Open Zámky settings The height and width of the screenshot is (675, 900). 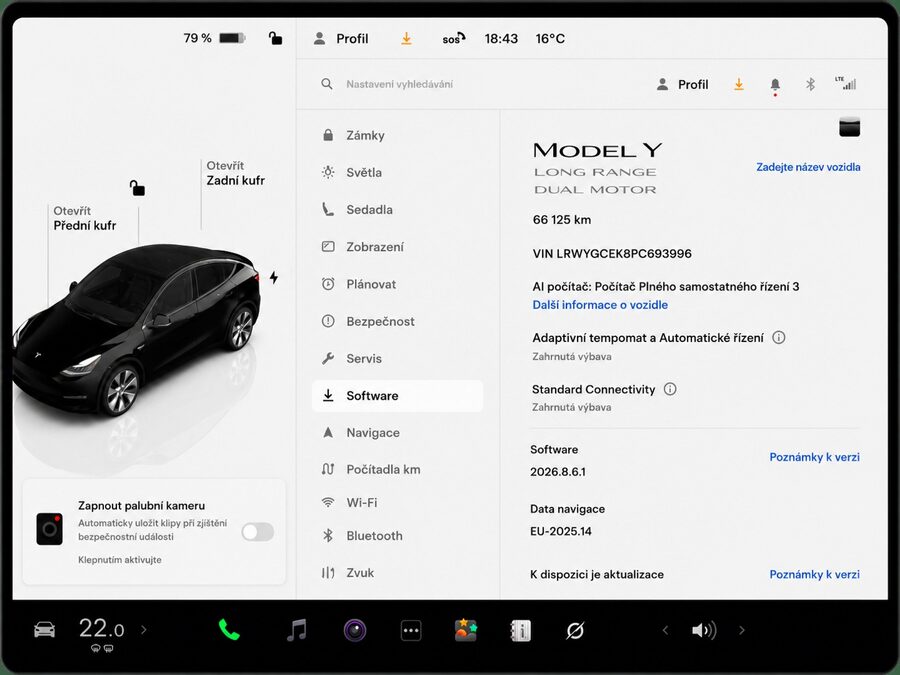pos(397,135)
